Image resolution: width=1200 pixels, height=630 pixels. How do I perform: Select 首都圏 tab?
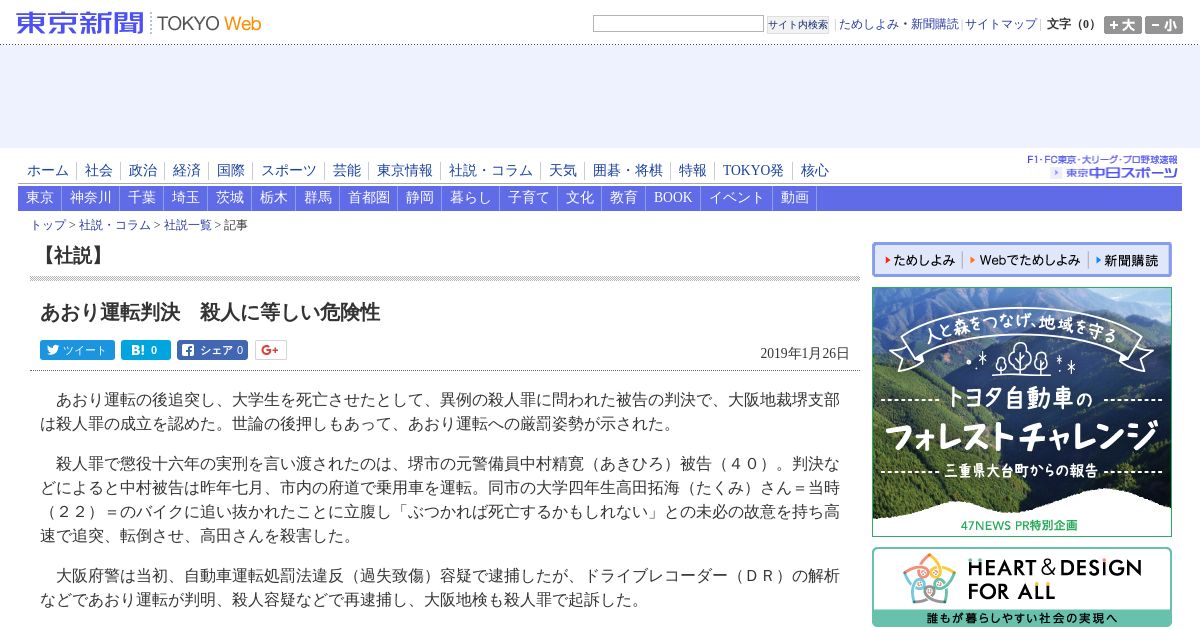369,198
